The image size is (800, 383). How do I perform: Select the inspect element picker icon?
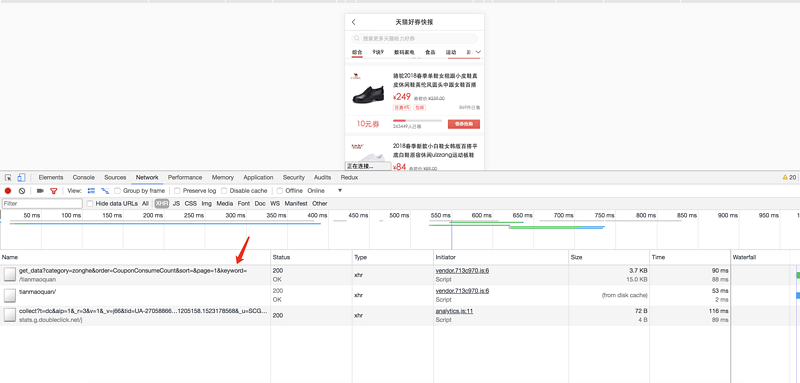(x=8, y=177)
